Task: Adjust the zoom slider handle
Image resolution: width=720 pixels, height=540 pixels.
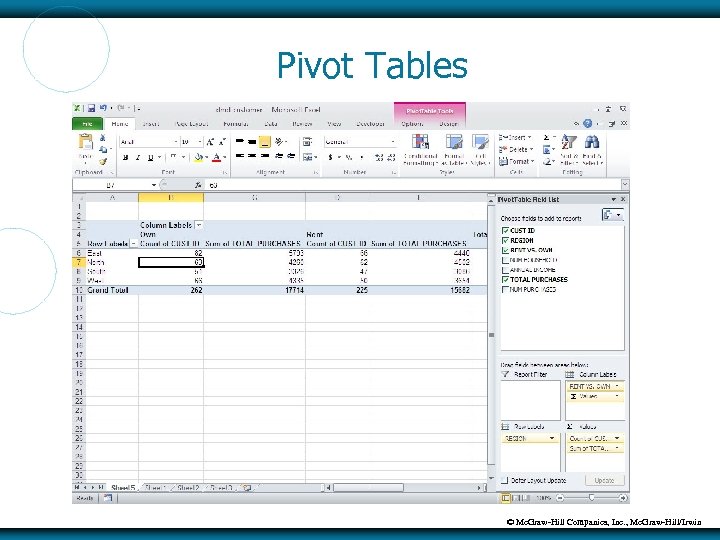Action: tap(591, 498)
